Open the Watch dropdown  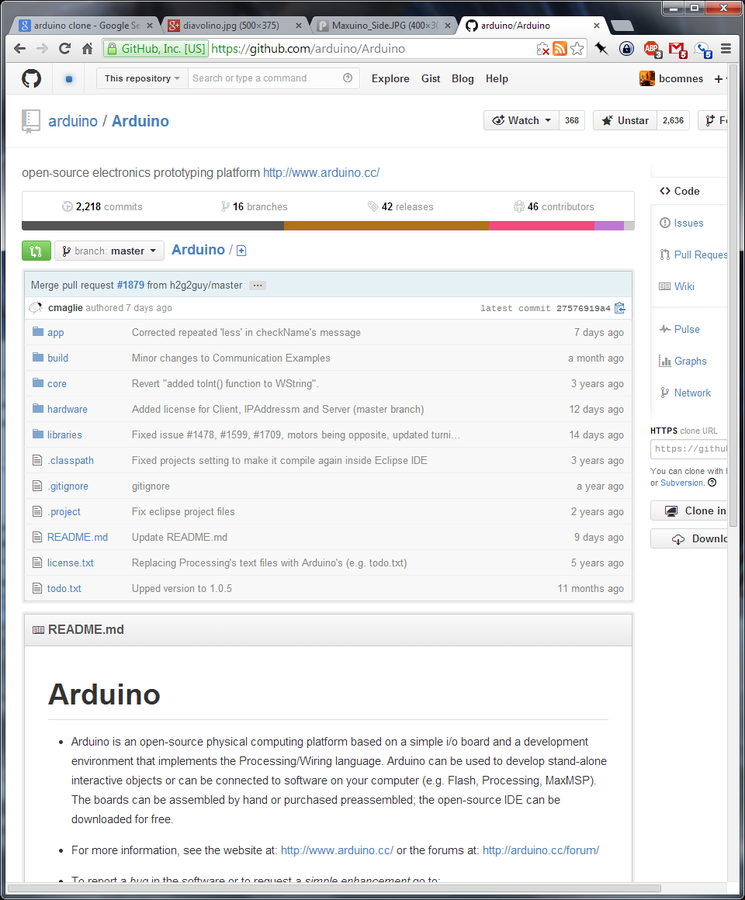(521, 121)
